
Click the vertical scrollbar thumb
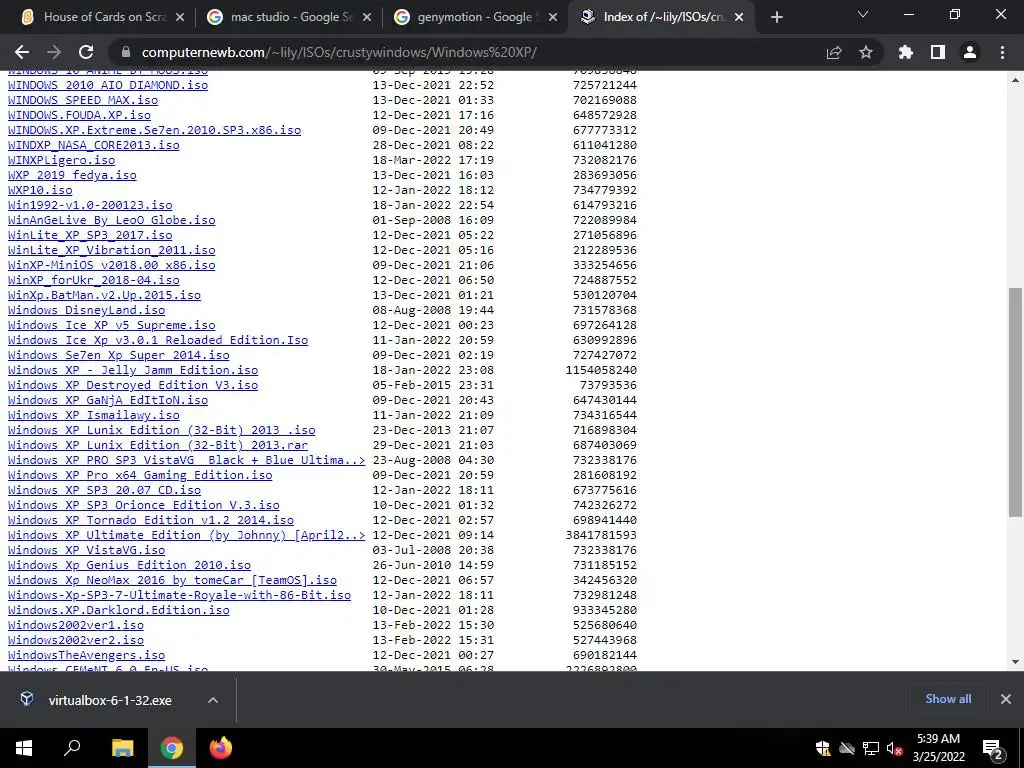pos(1016,402)
